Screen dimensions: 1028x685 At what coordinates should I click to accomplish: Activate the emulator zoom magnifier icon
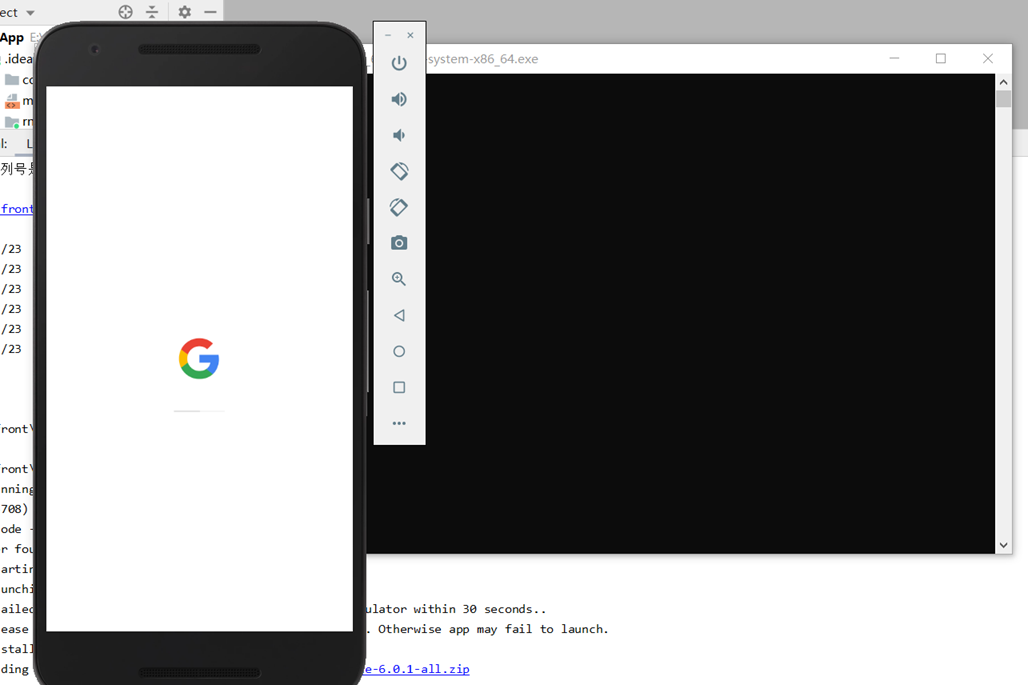point(399,279)
